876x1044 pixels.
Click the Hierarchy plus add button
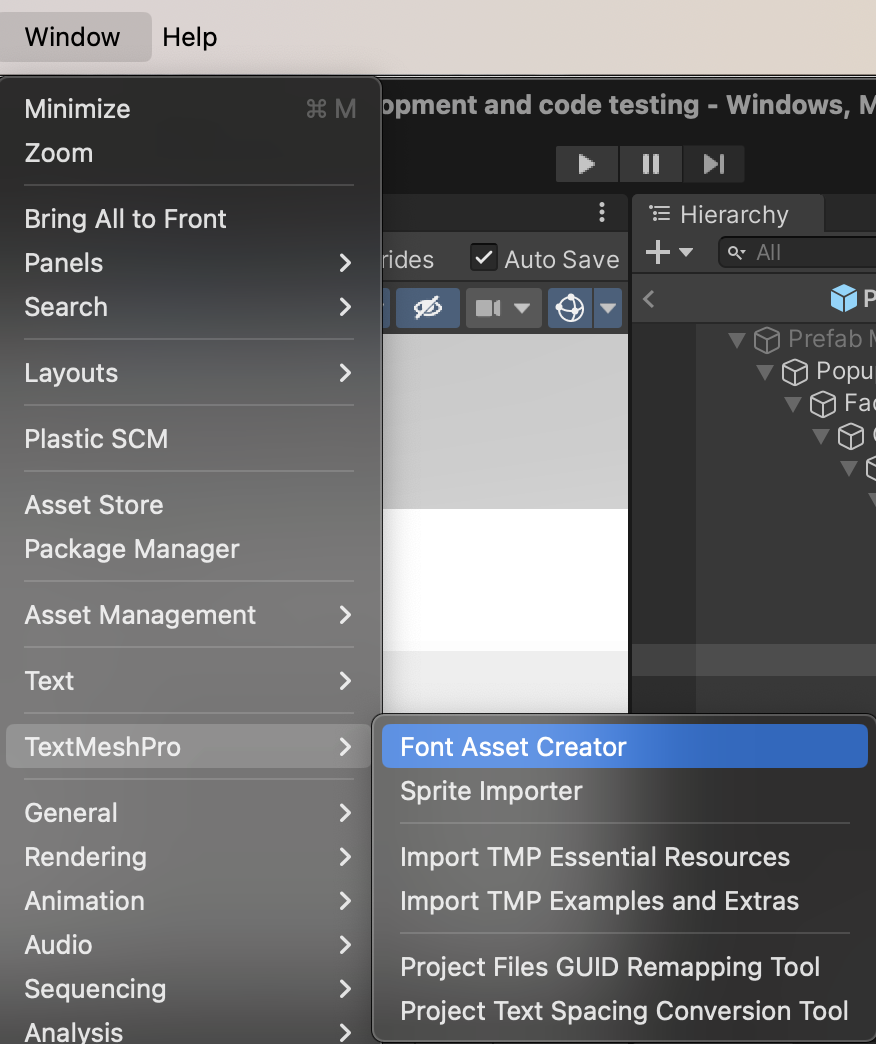(658, 252)
